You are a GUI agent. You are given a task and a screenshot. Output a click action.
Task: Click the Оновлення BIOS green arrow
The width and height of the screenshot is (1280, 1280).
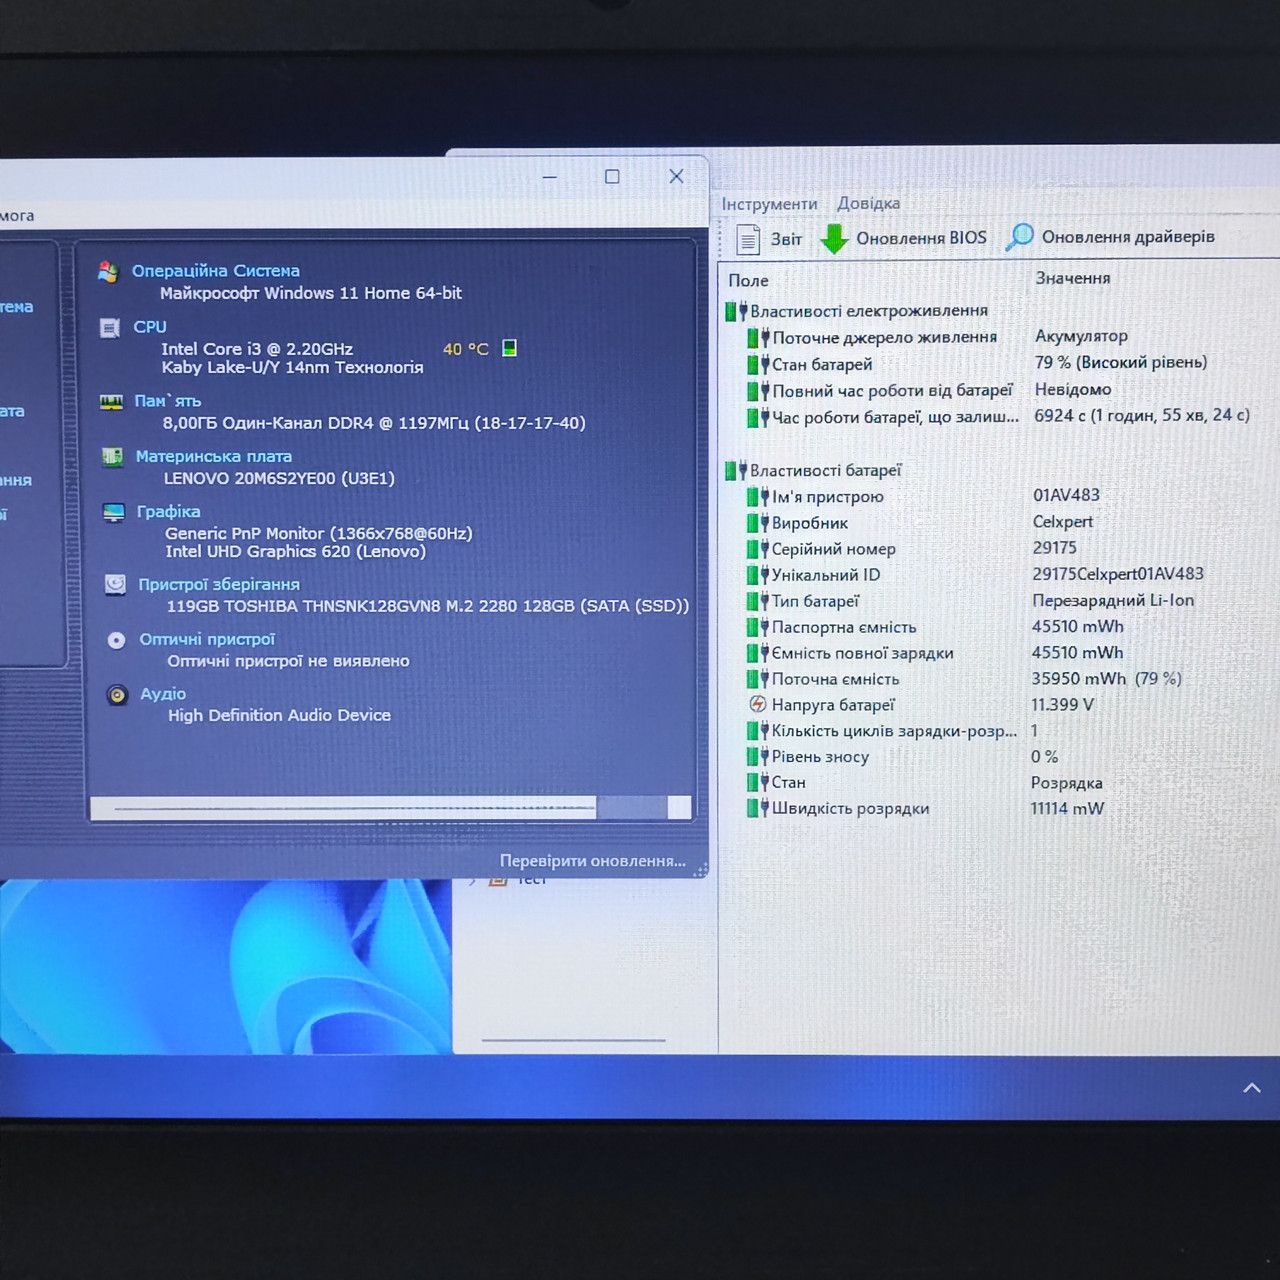click(x=834, y=239)
